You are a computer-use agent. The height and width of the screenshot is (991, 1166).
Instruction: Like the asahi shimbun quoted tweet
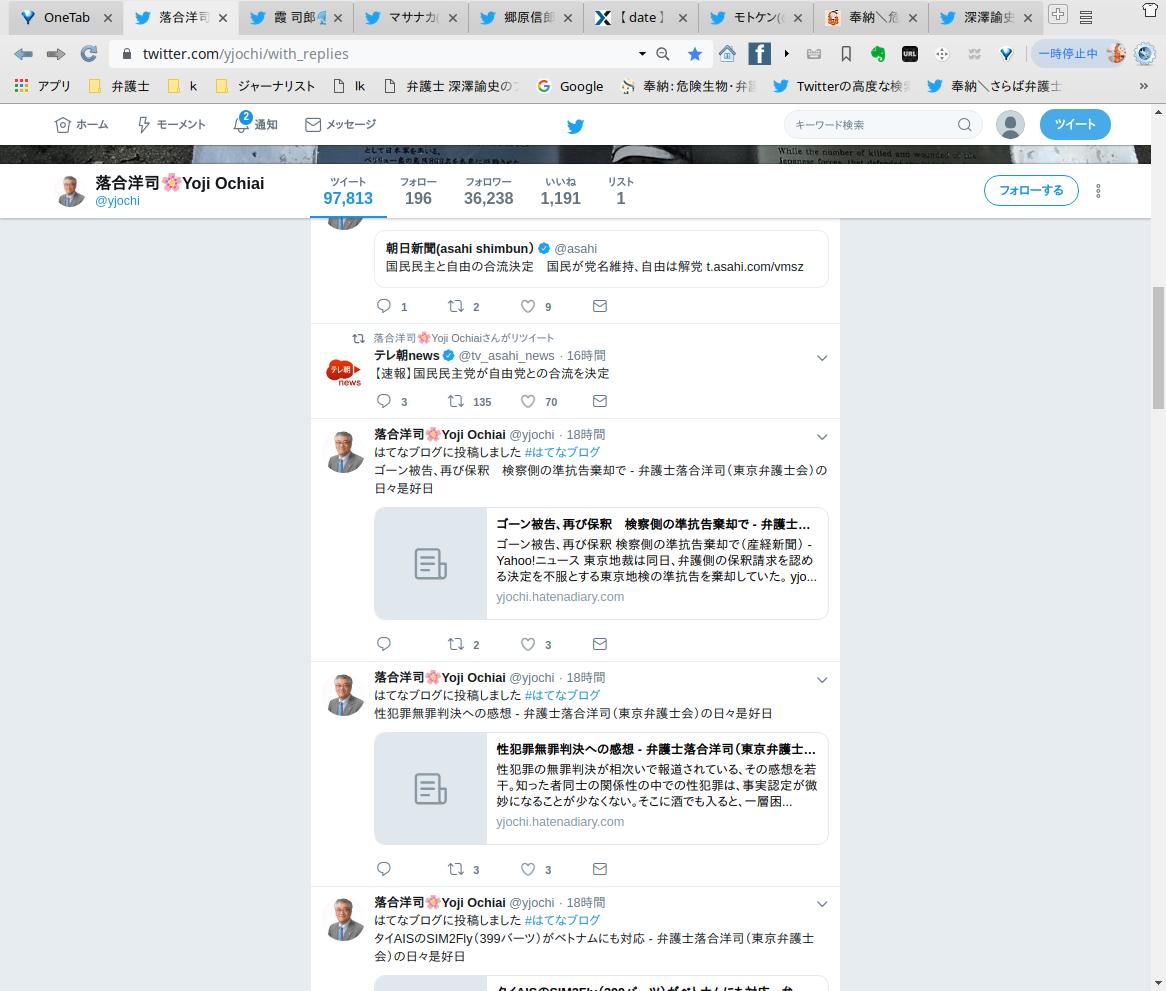[x=527, y=306]
